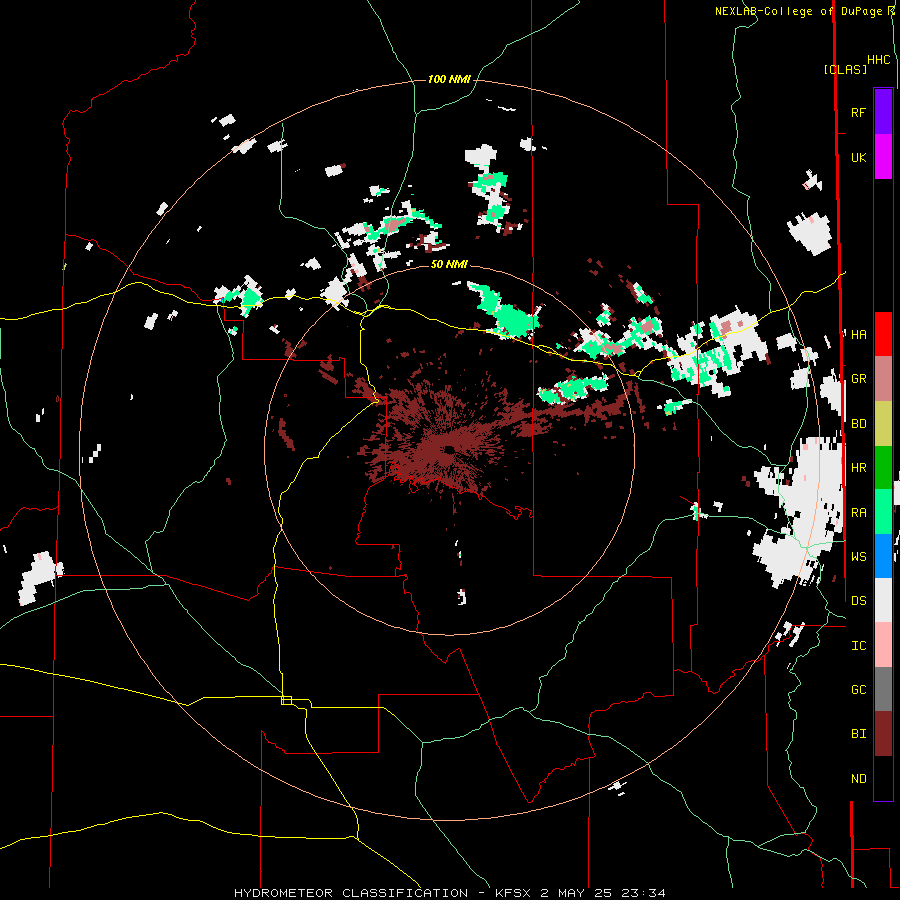Click the RF purple legend swatch

tap(883, 112)
